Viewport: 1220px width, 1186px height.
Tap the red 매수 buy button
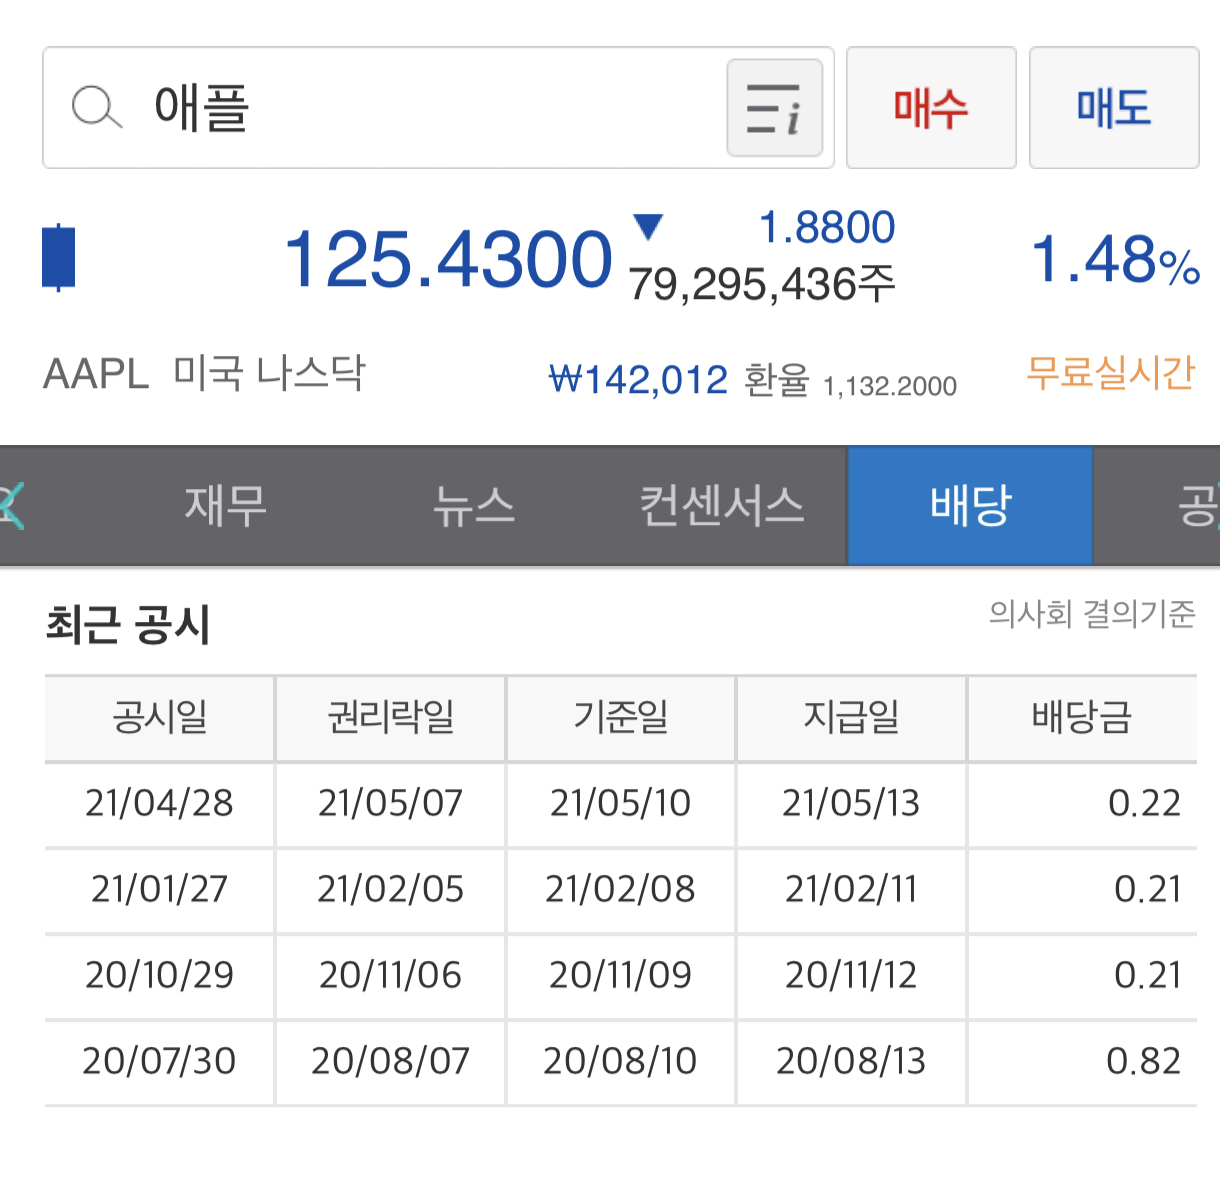point(931,107)
